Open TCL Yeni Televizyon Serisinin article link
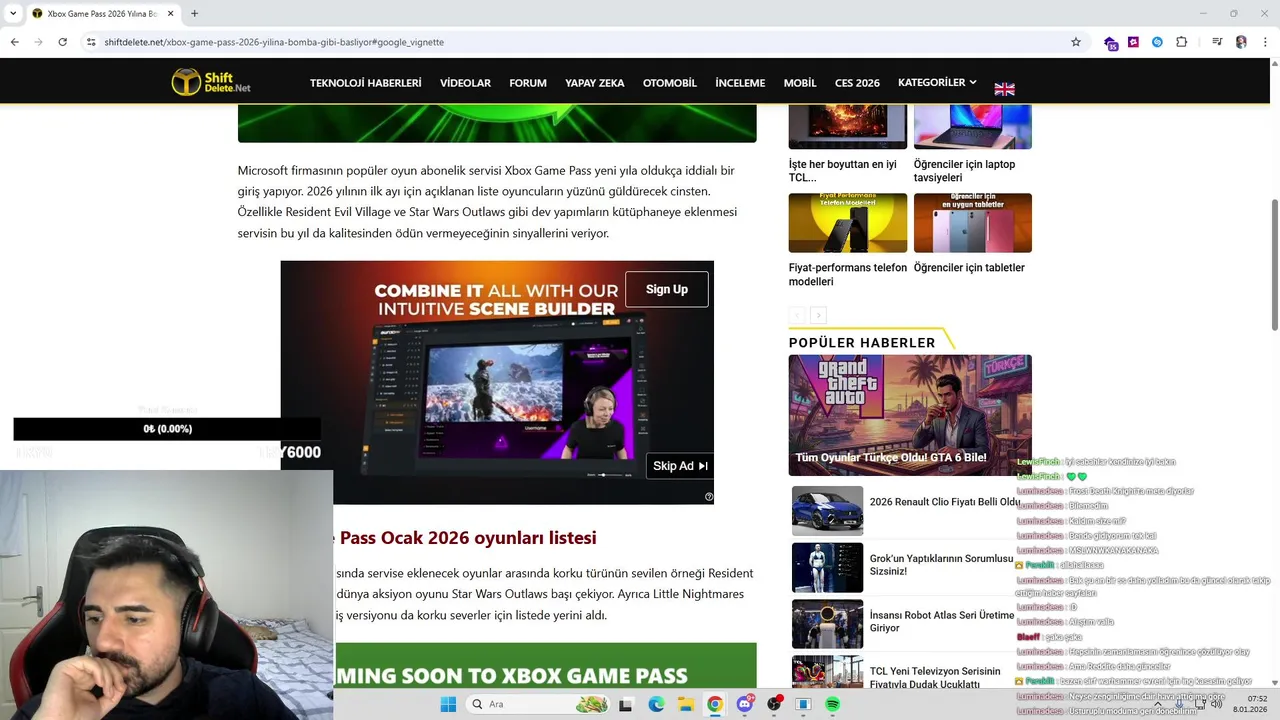The height and width of the screenshot is (720, 1280). pos(935,678)
